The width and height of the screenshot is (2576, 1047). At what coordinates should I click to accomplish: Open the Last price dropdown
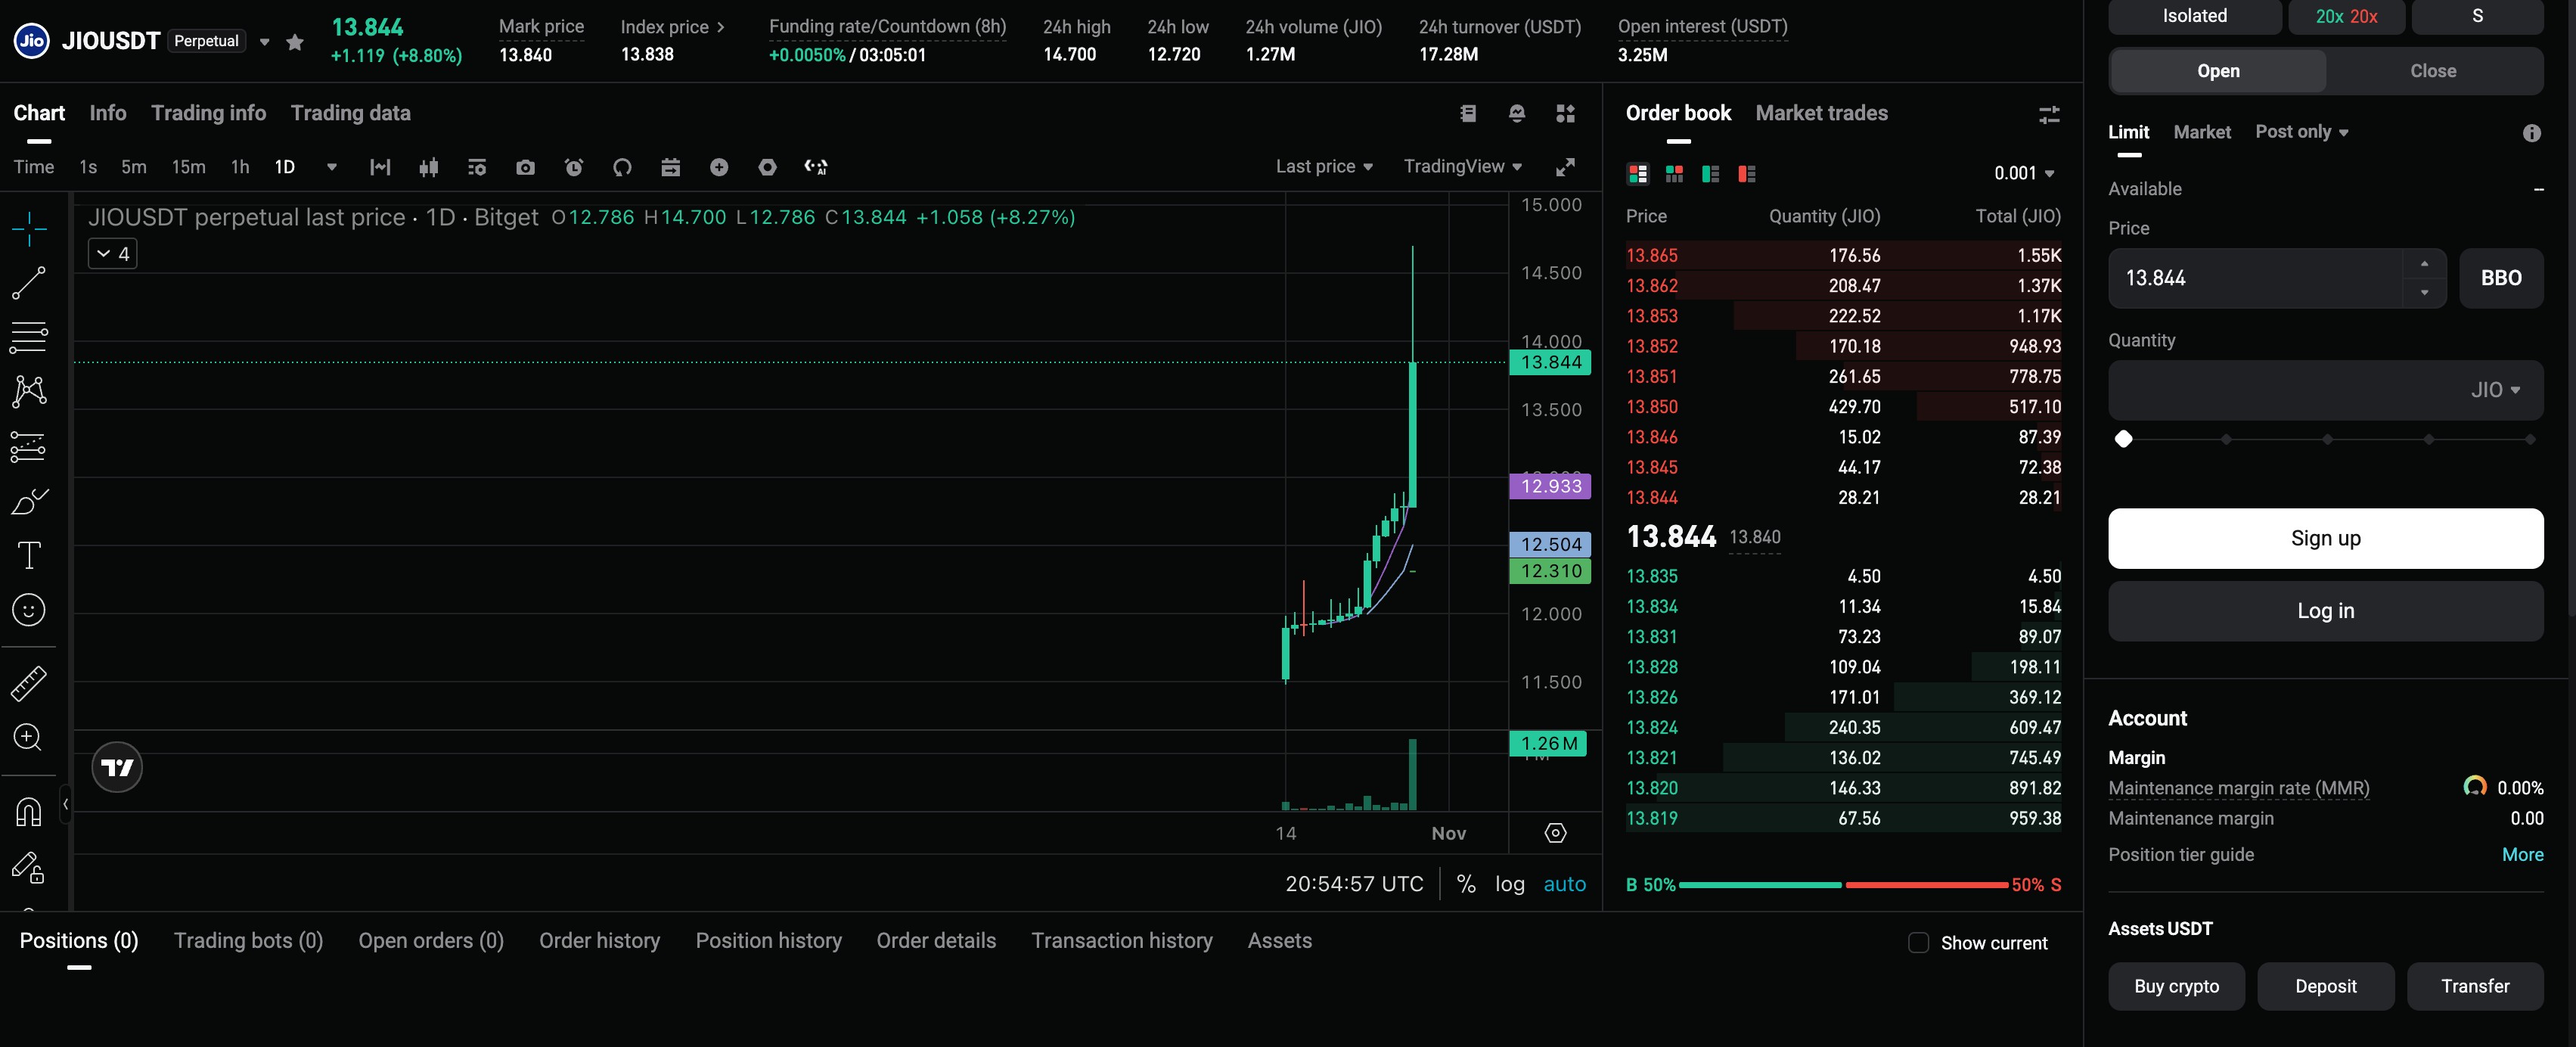pyautogui.click(x=1324, y=167)
